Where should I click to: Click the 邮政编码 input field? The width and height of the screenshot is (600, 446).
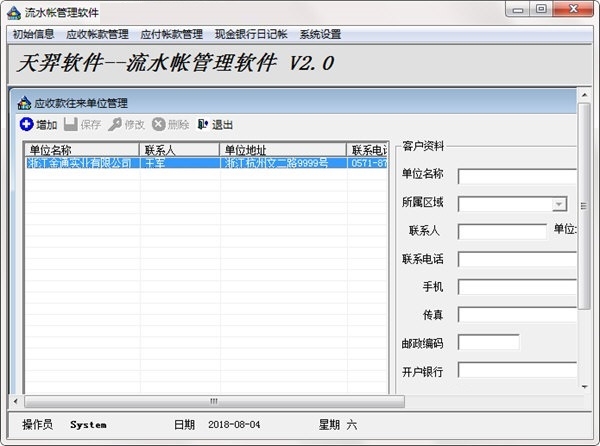pyautogui.click(x=489, y=342)
